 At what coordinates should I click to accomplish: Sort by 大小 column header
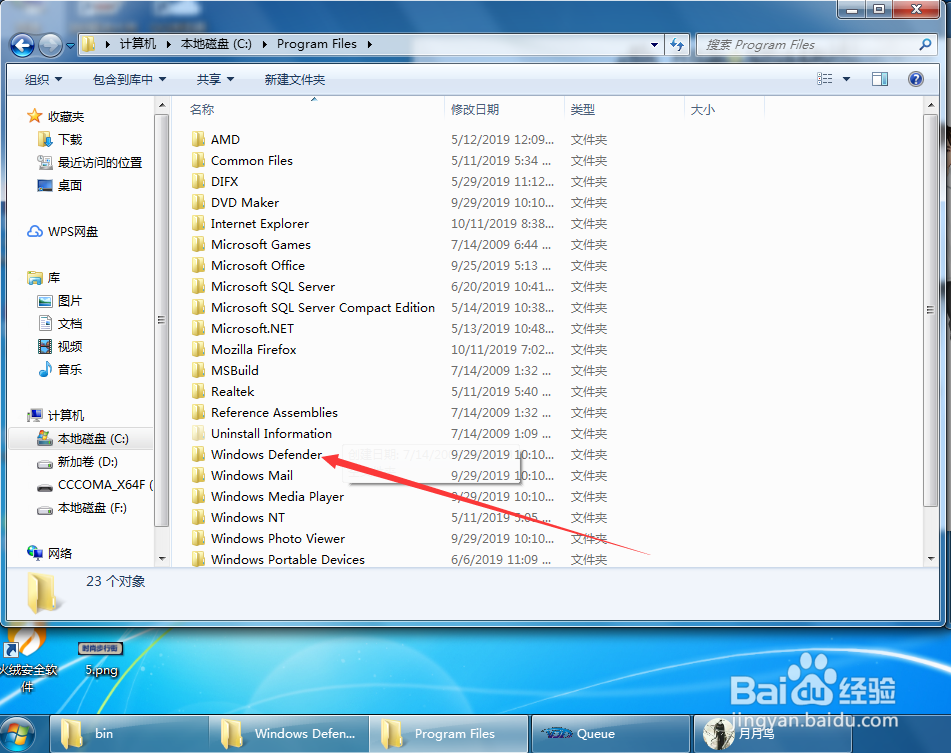pos(703,110)
